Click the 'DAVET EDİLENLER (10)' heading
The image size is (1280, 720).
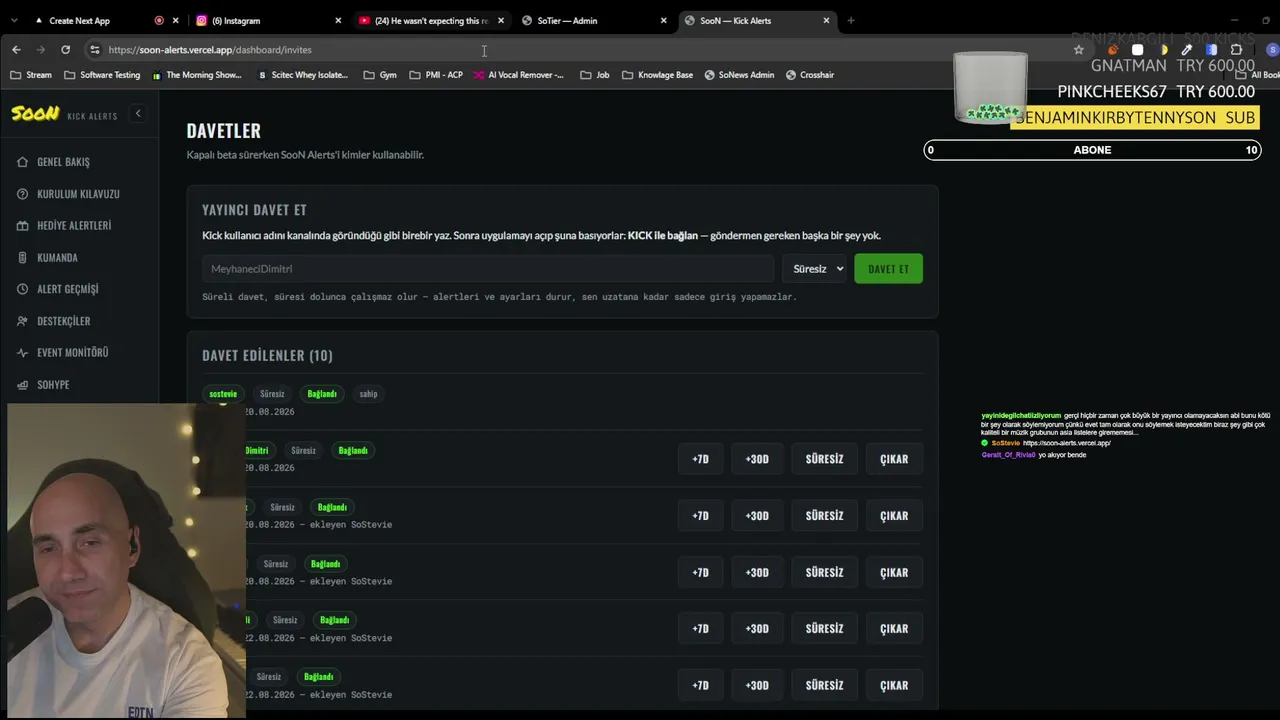267,355
